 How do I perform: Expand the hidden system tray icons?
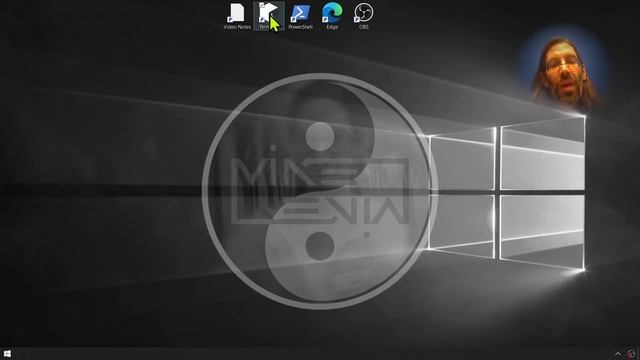(618, 354)
